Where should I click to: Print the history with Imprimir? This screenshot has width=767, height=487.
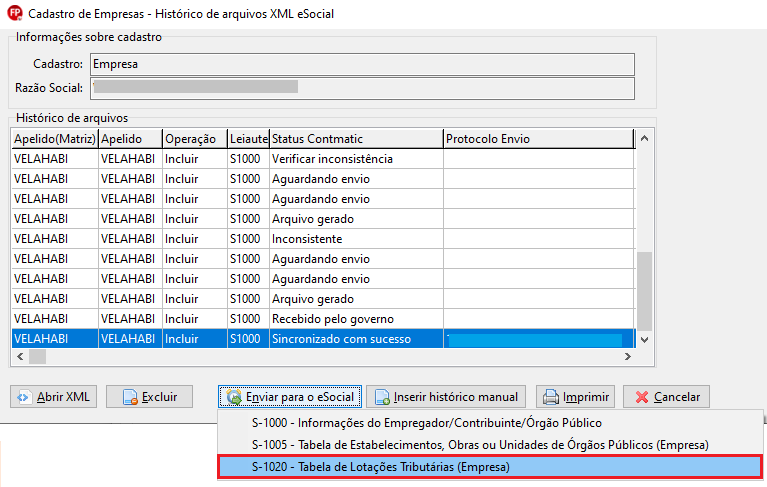[577, 397]
